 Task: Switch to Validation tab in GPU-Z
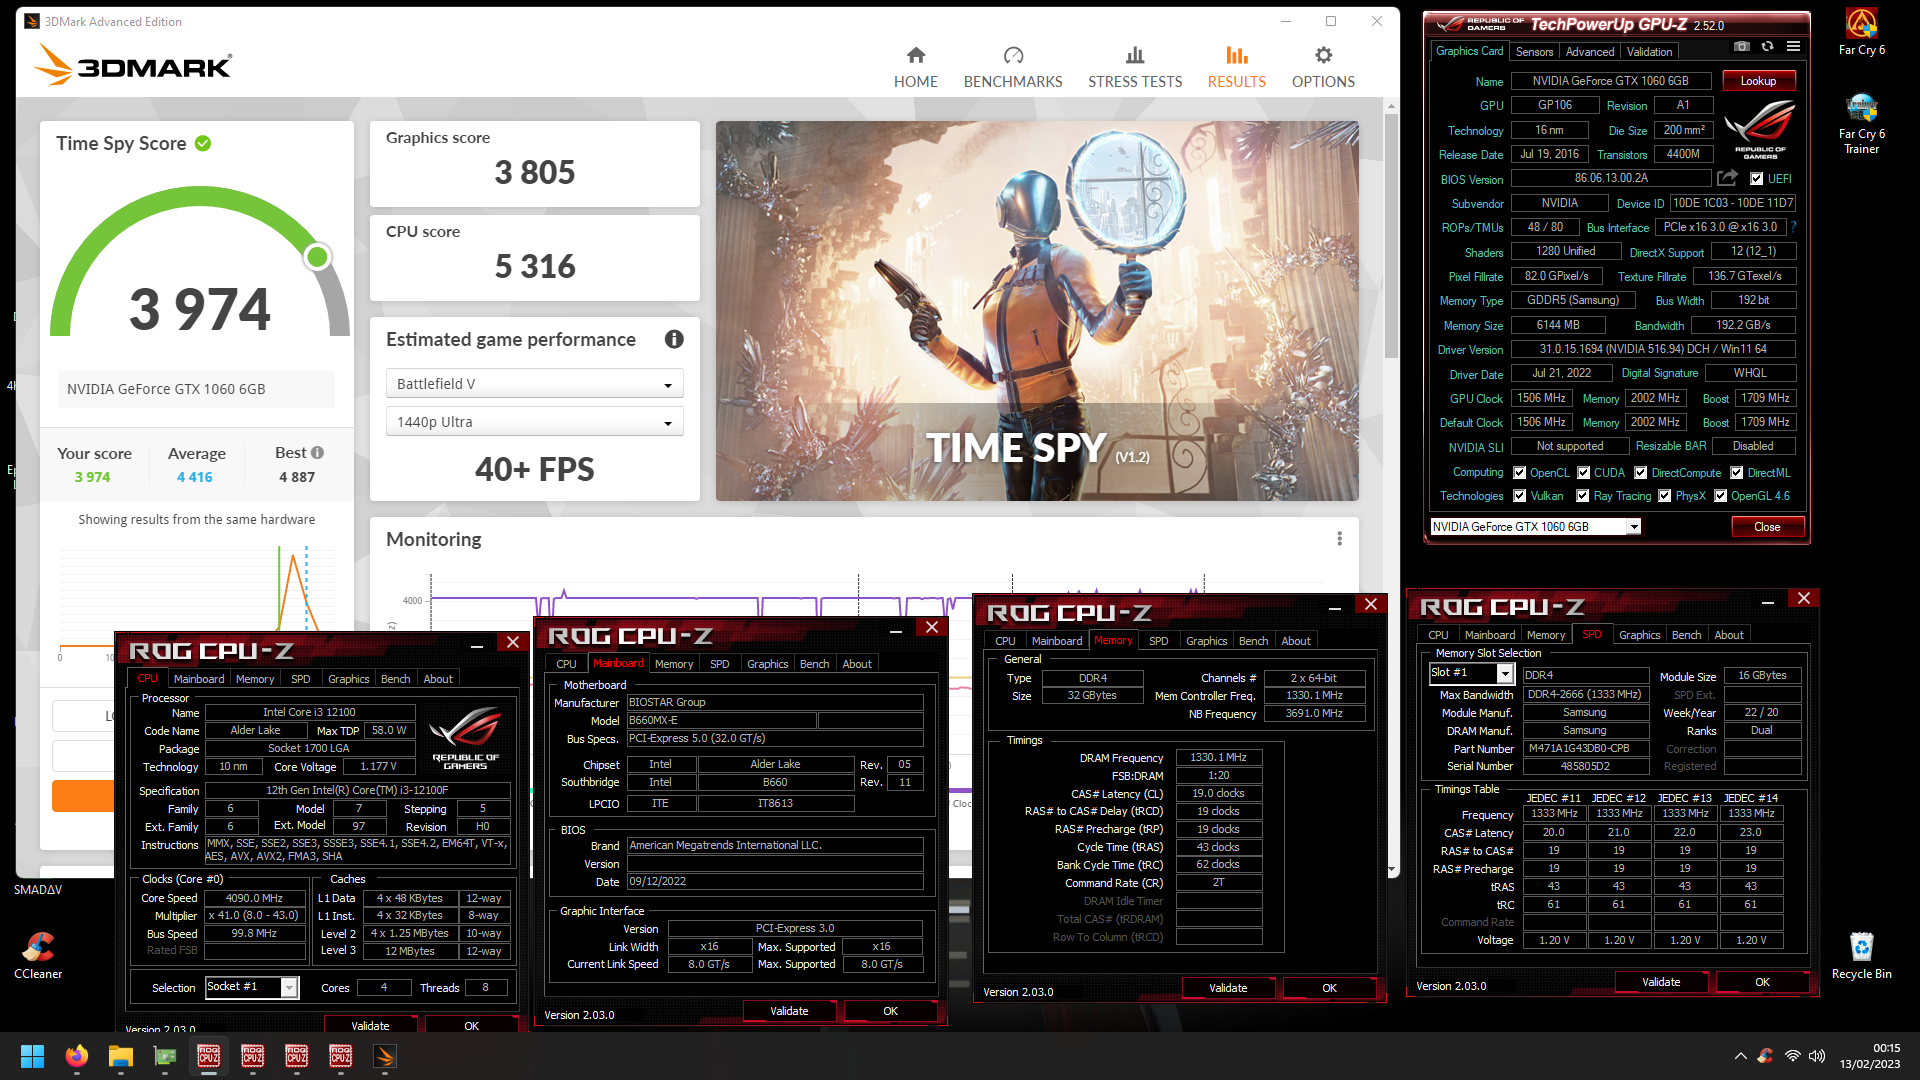click(1649, 52)
